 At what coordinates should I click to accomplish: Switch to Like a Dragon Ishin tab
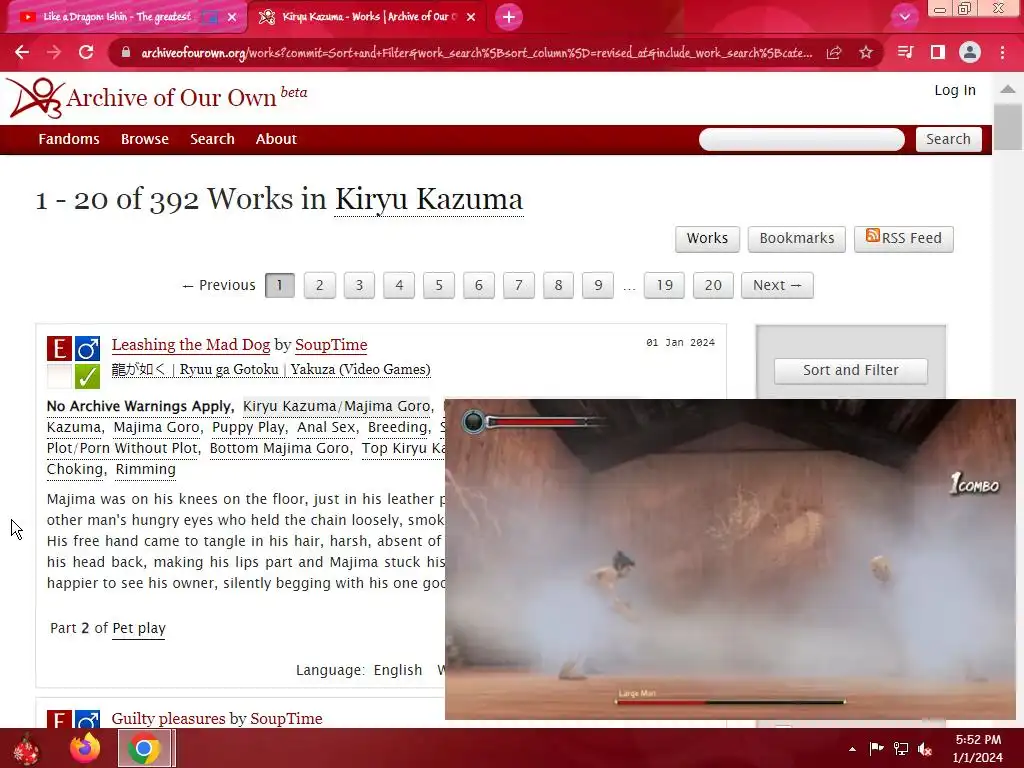click(x=118, y=17)
